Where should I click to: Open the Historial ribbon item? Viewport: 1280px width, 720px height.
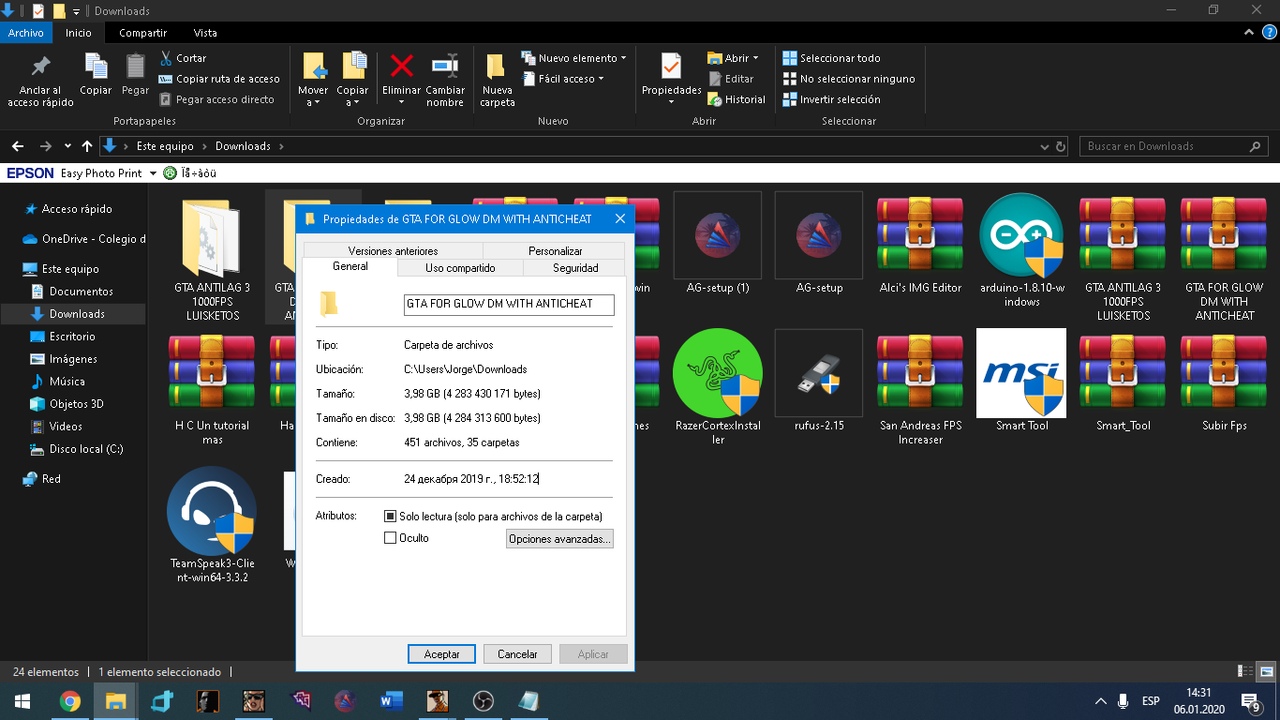(x=736, y=100)
